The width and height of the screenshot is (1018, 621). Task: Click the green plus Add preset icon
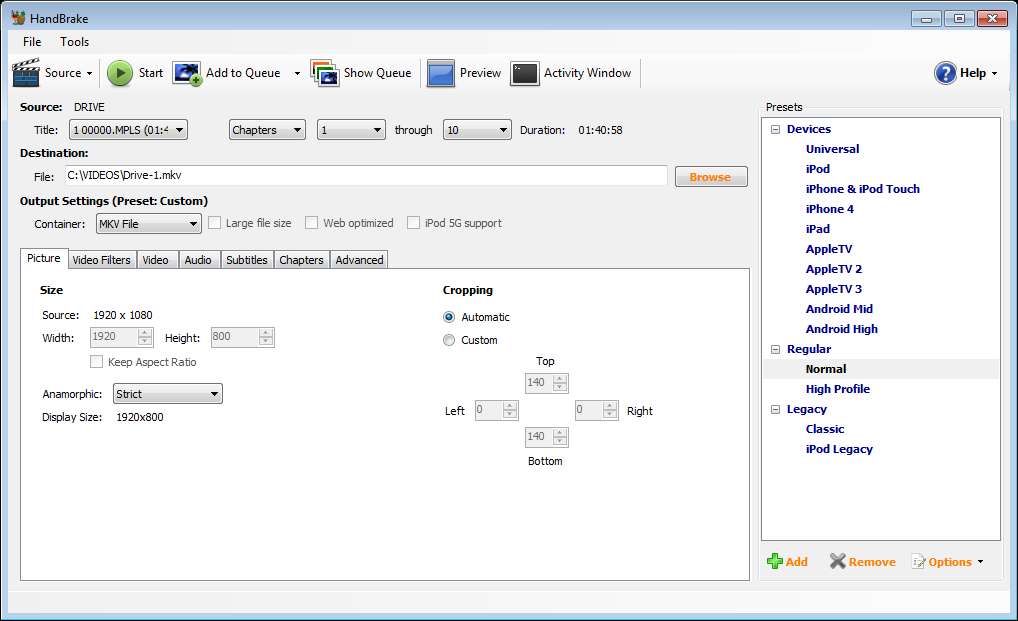pyautogui.click(x=775, y=562)
